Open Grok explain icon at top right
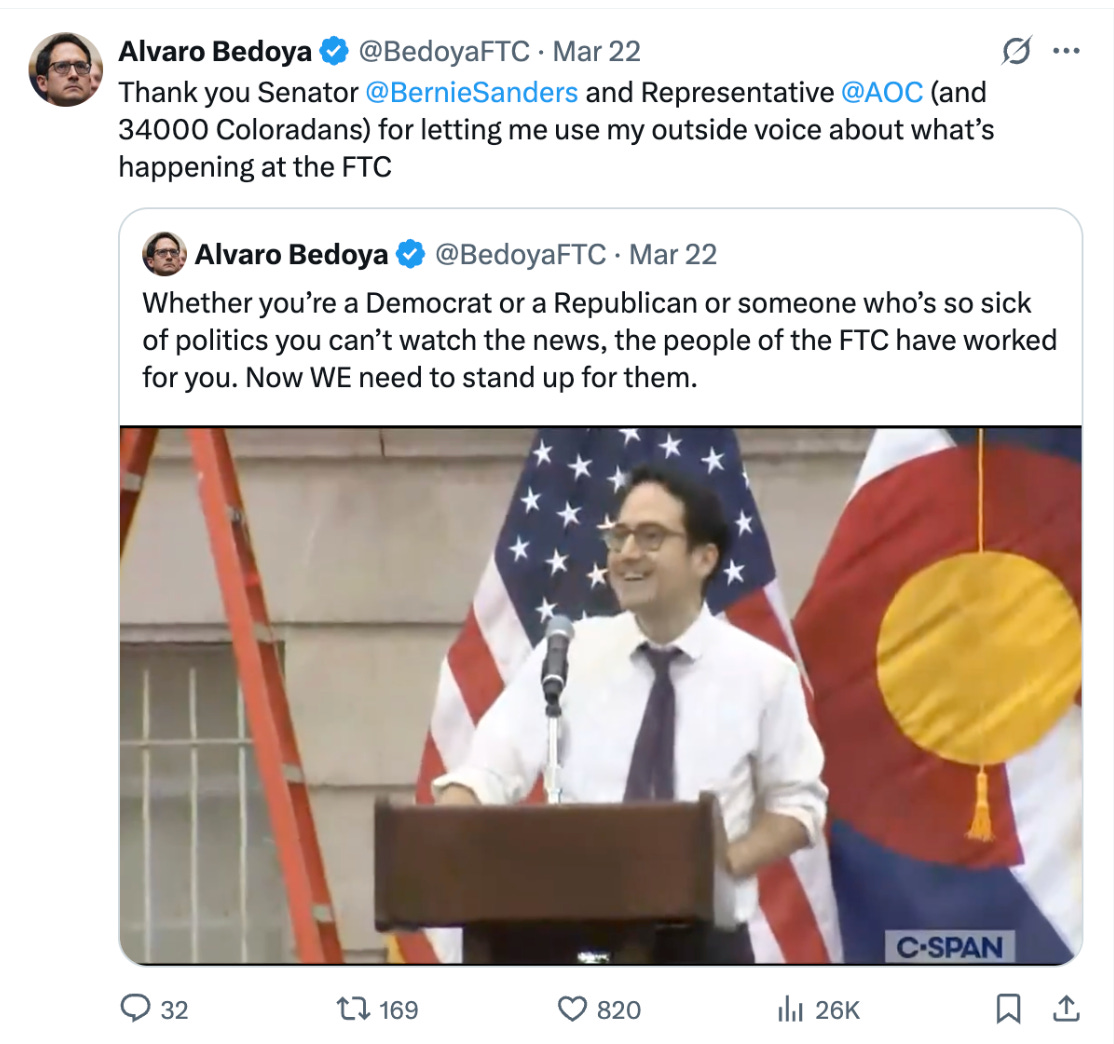Viewport: 1114px width, 1044px height. (x=1017, y=50)
